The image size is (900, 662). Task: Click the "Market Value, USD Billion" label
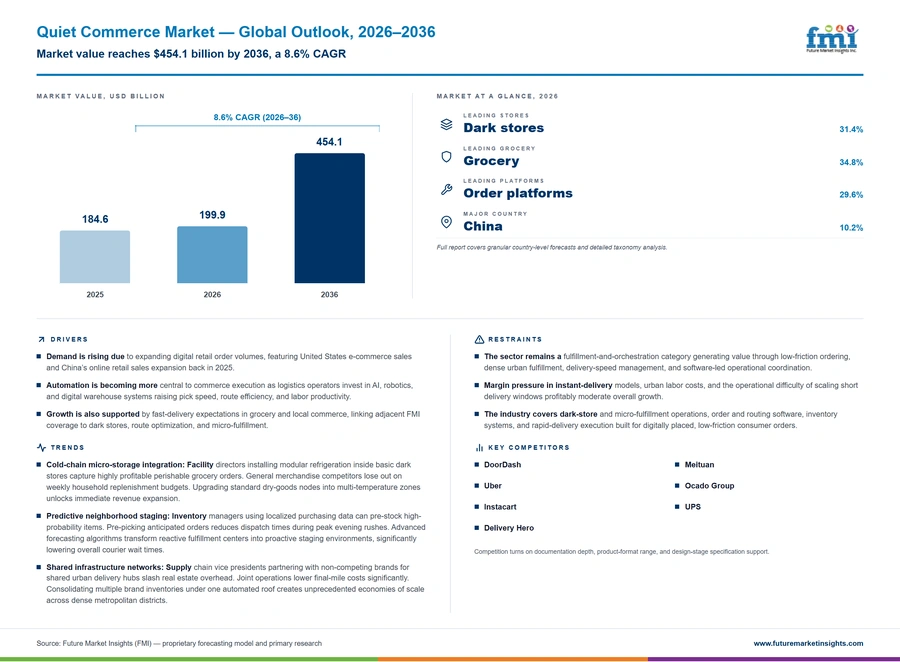pyautogui.click(x=100, y=96)
